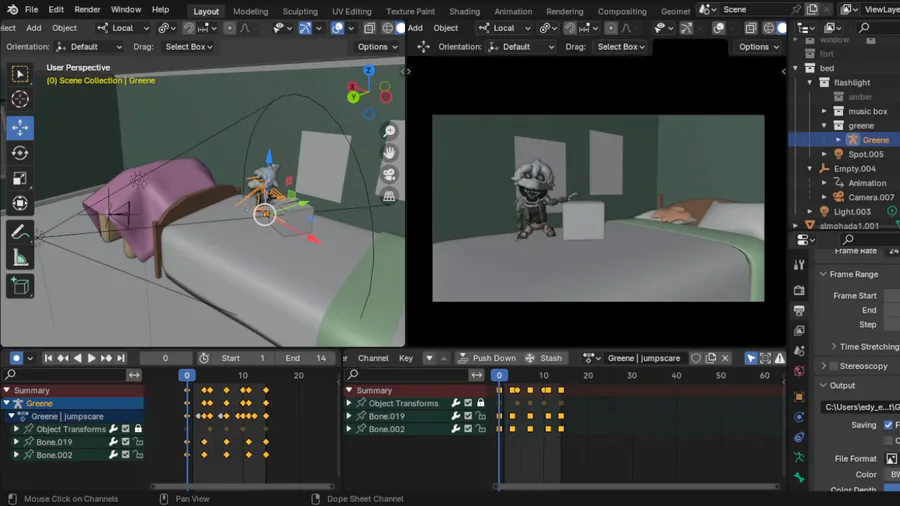Open the Key menu in Action Editor
900x506 pixels.
coord(406,358)
